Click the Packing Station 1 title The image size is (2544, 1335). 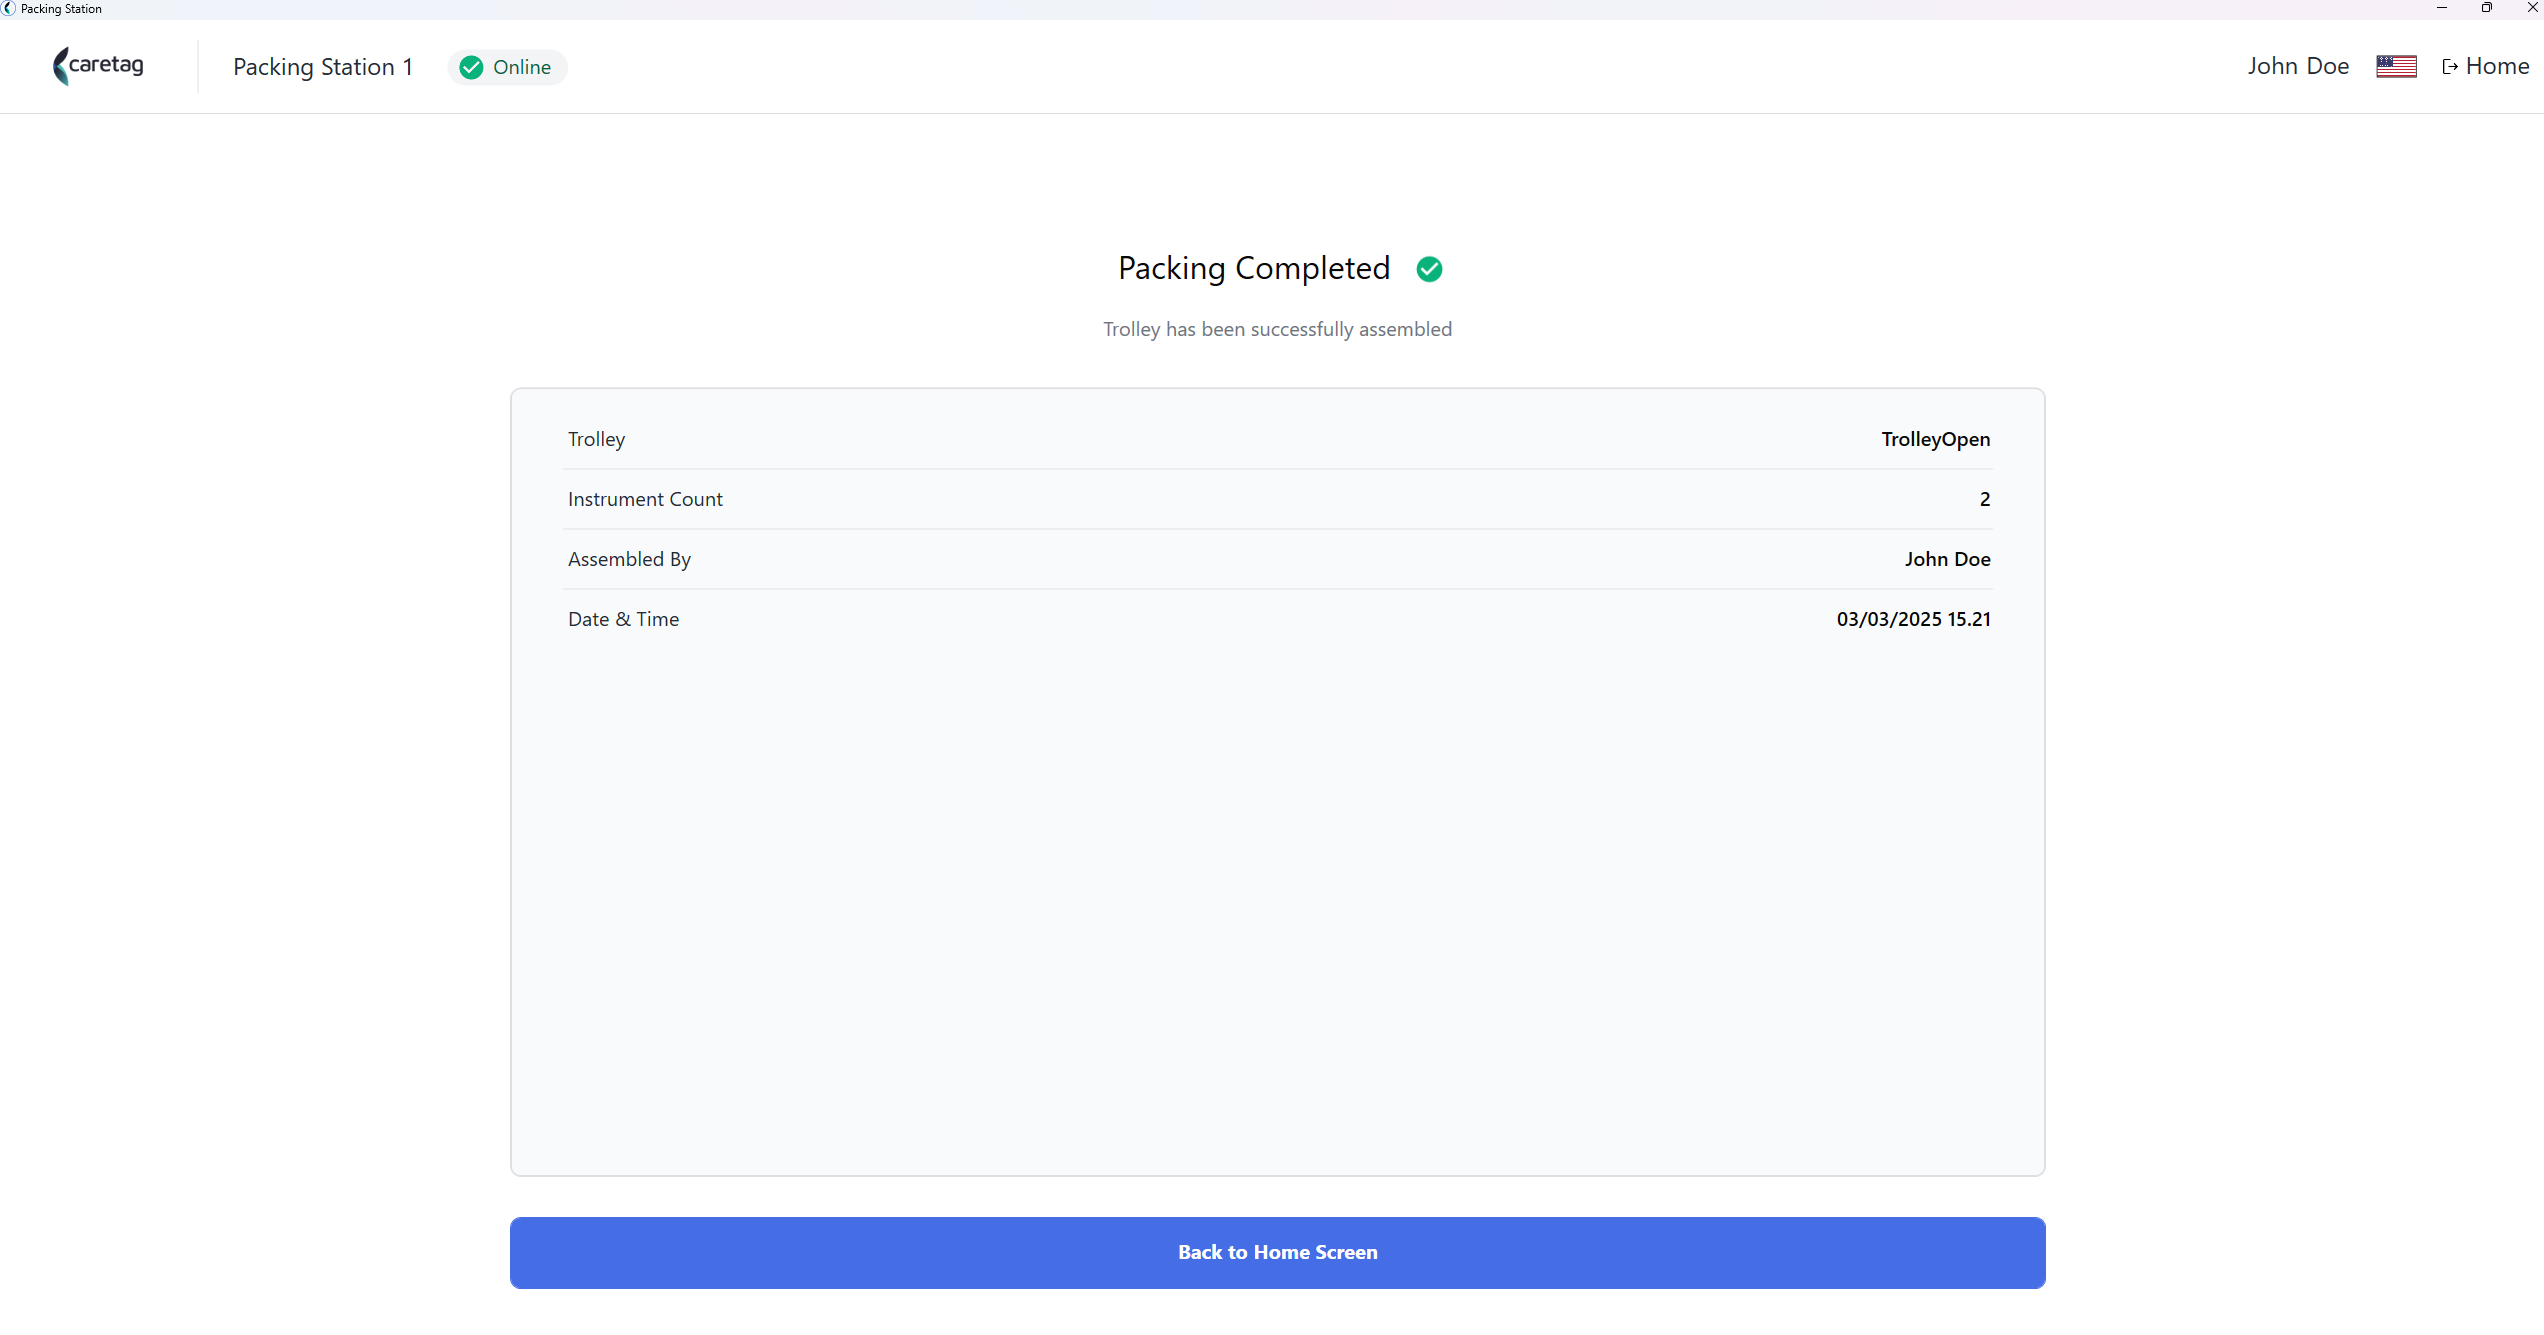[x=323, y=67]
